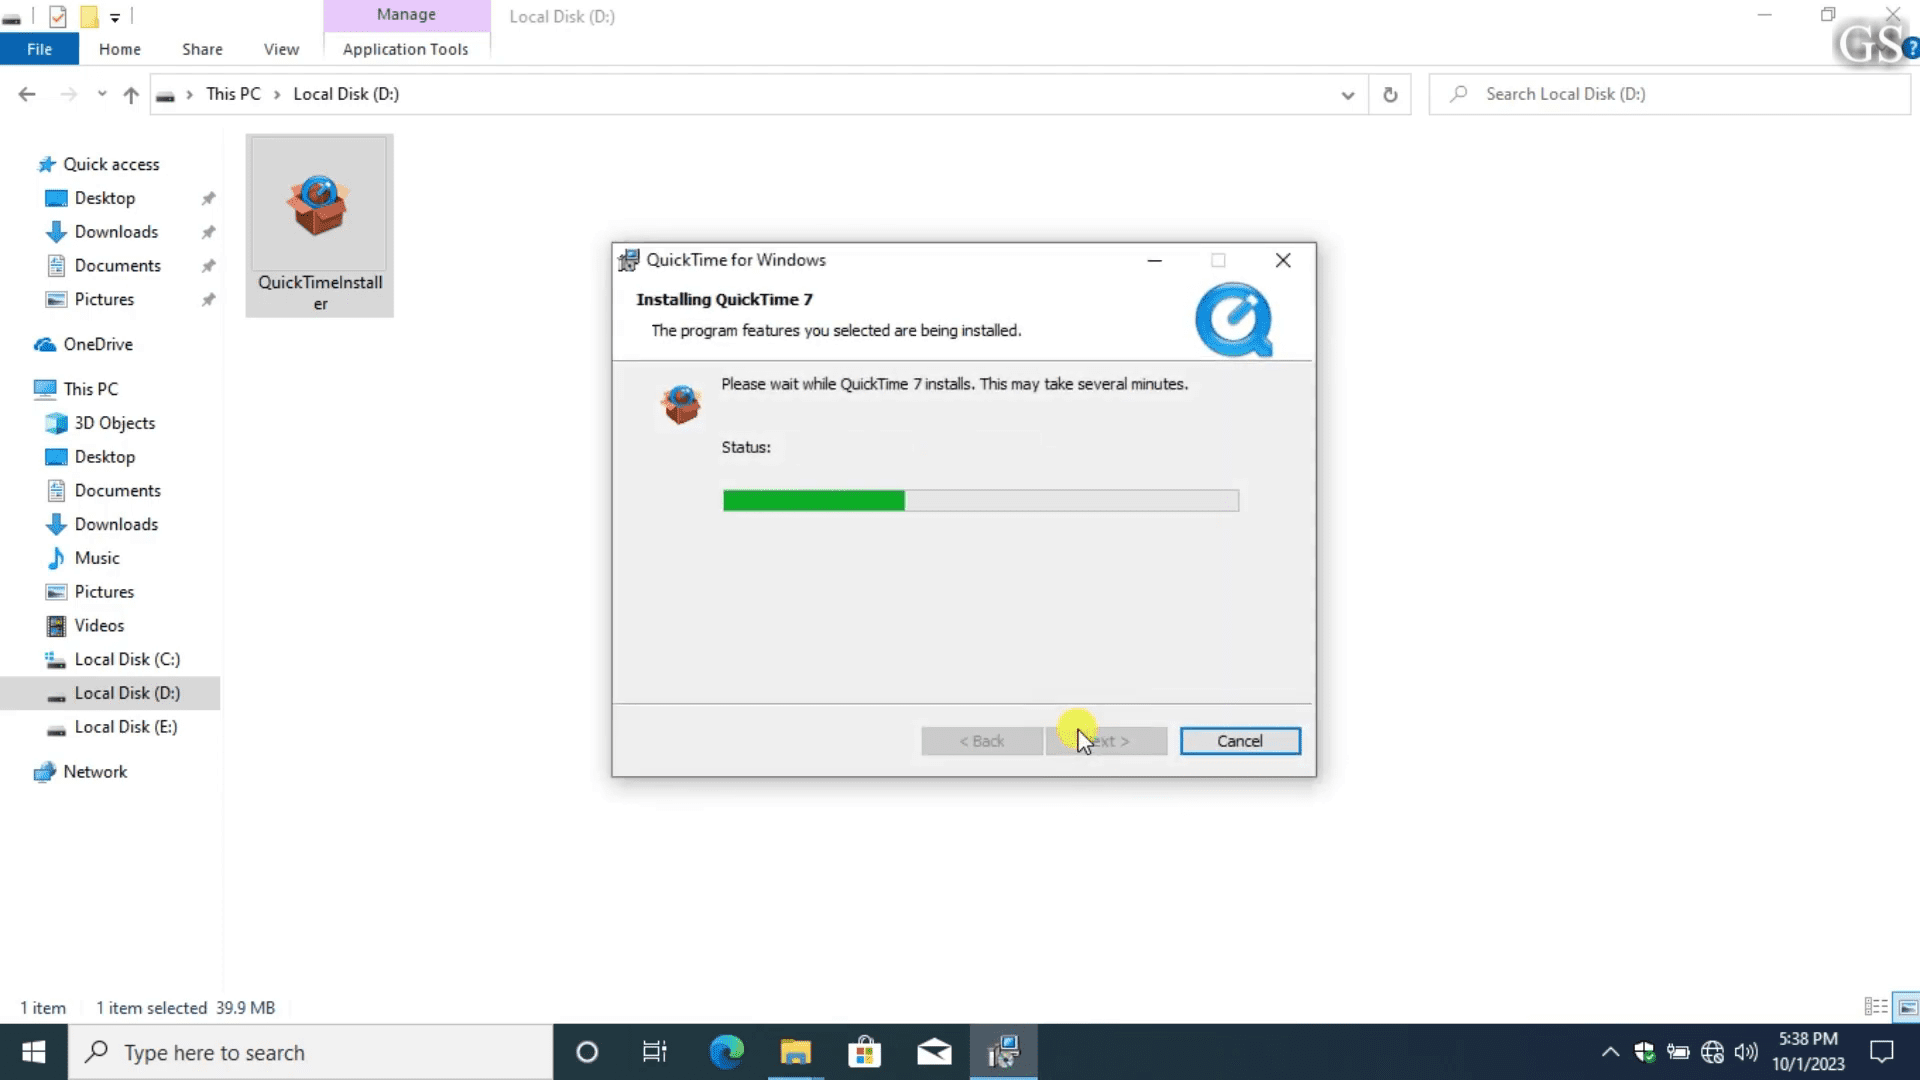The image size is (1920, 1080).
Task: Open File Explorer taskbar icon
Action: pos(796,1052)
